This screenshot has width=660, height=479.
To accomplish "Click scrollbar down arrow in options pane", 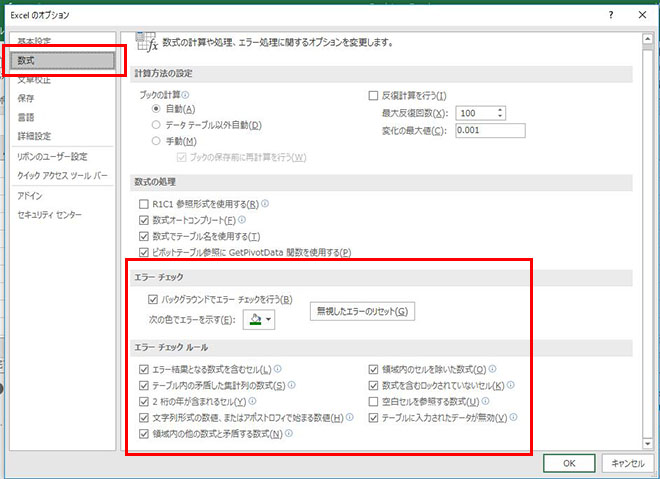I will 647,444.
